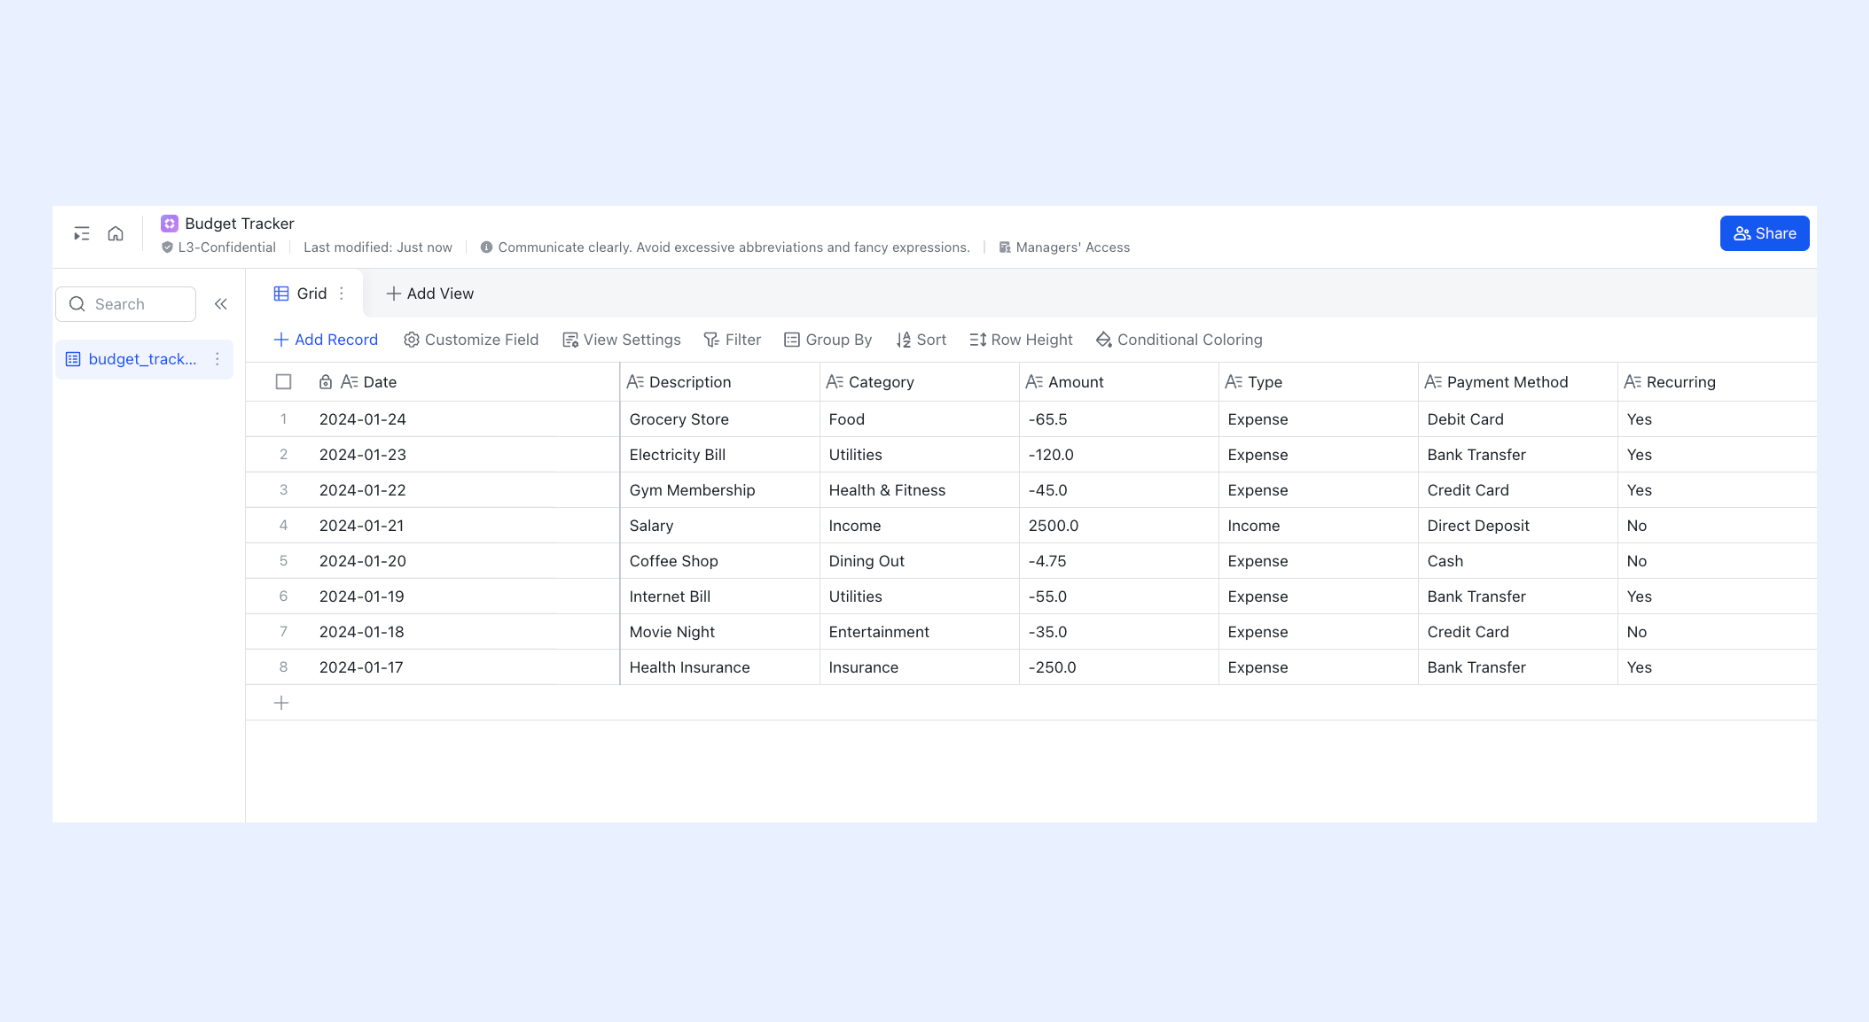Select the 2024-01-17 date cell
1869x1022 pixels.
[x=465, y=668]
